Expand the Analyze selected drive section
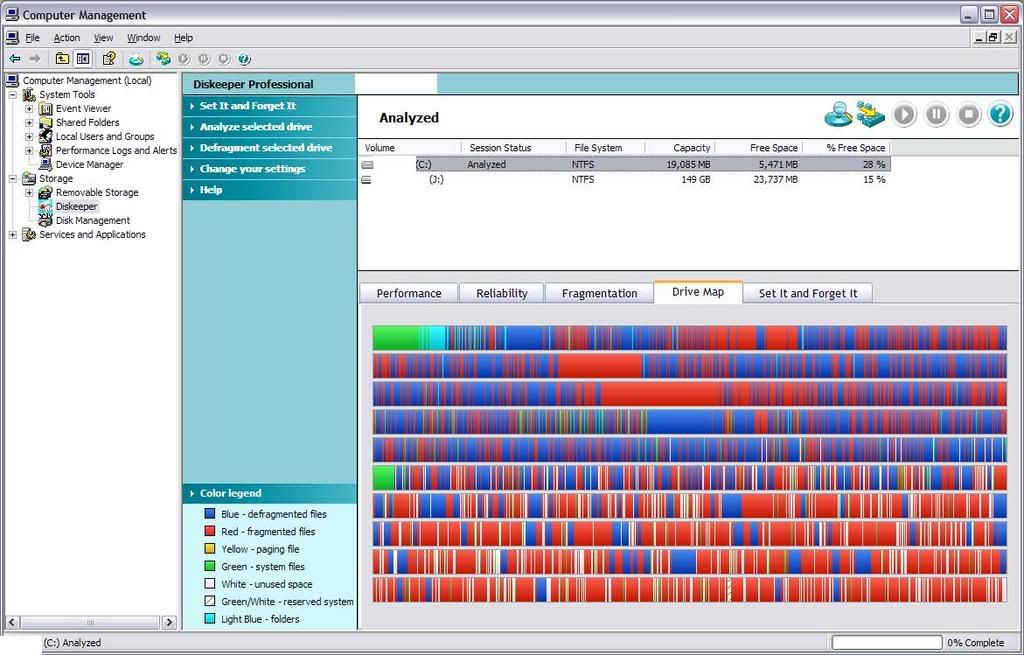 coord(270,127)
